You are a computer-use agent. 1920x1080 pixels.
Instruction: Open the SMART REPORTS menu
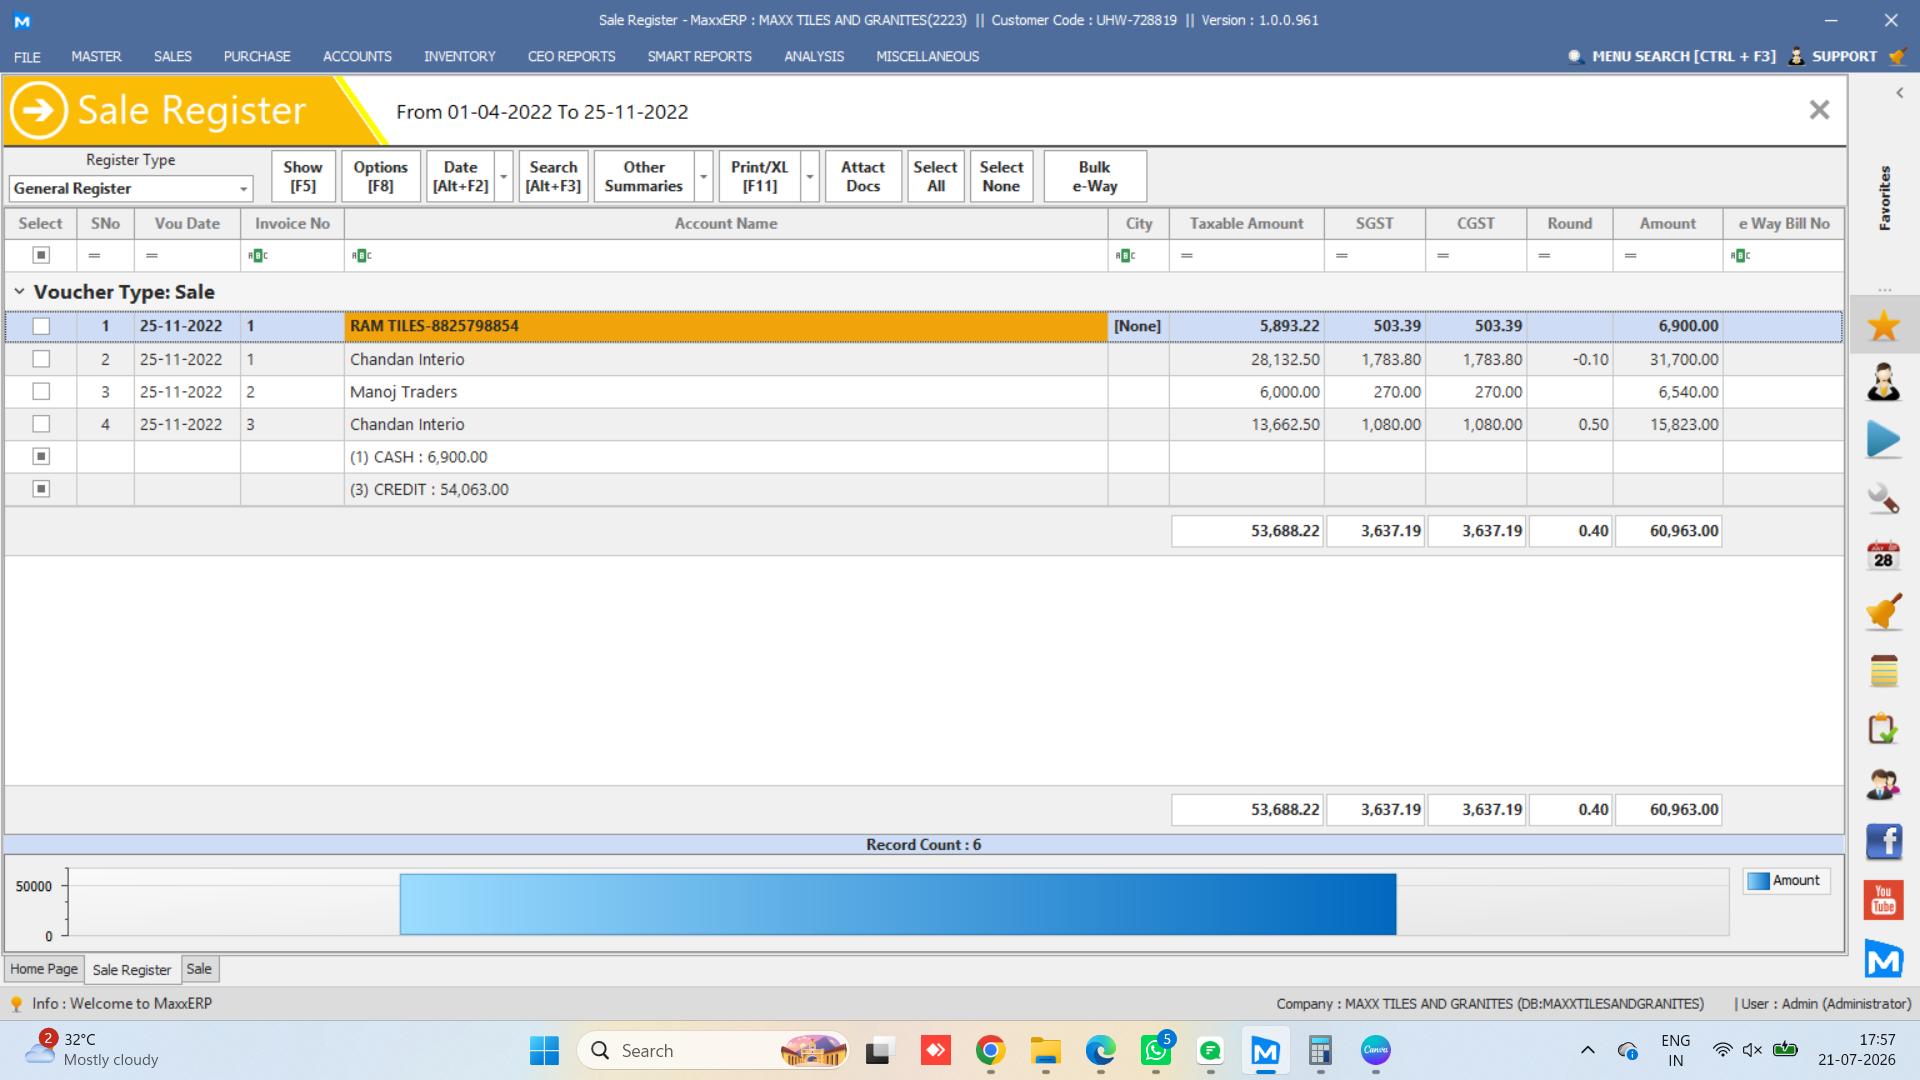699,56
